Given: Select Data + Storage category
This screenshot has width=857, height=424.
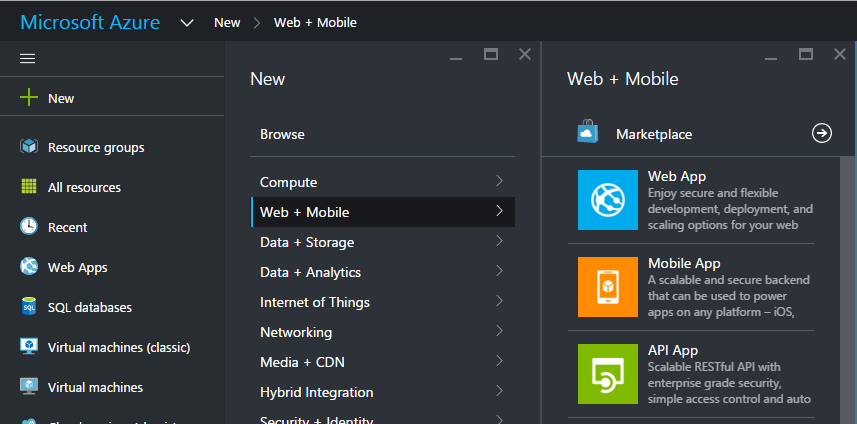Looking at the screenshot, I should 383,242.
